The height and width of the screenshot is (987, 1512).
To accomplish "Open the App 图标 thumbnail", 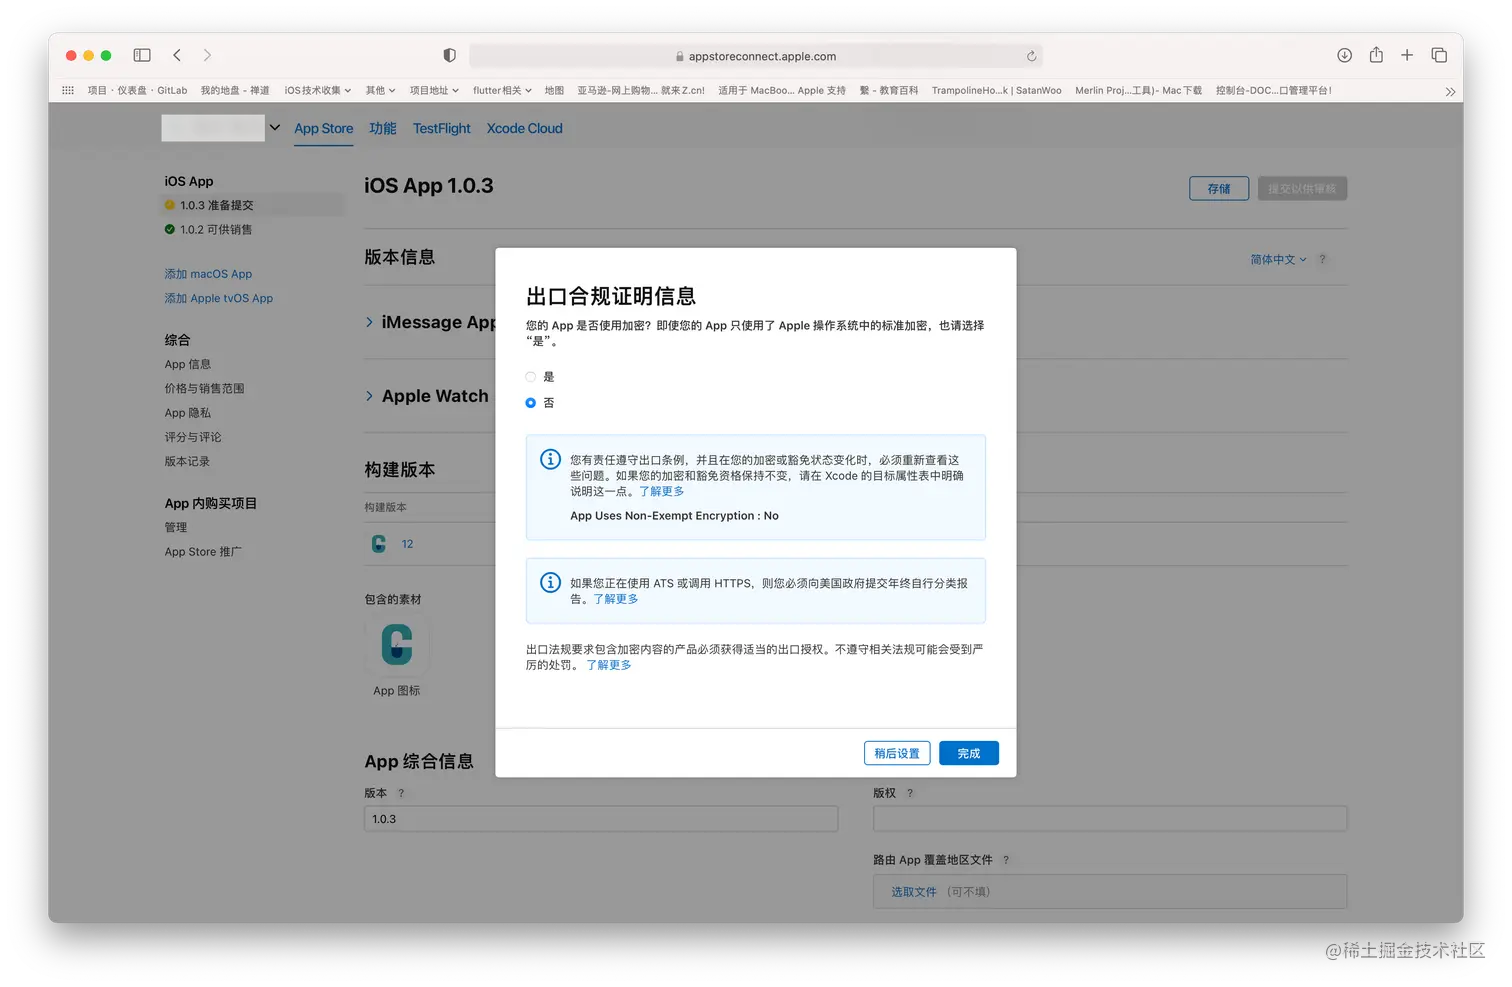I will [397, 644].
